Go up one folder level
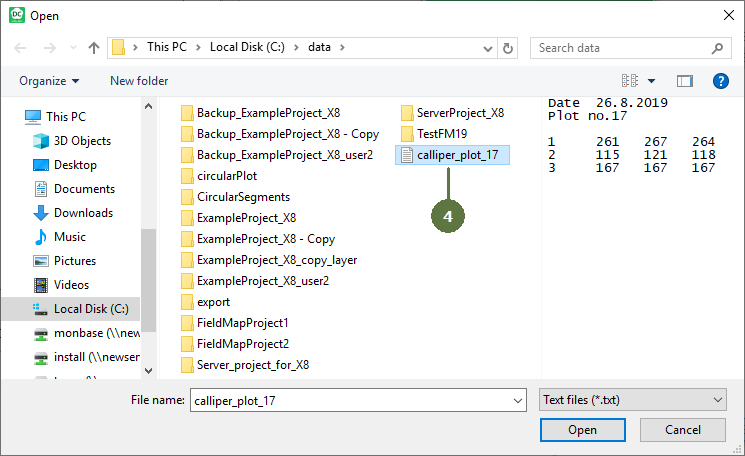 [94, 48]
